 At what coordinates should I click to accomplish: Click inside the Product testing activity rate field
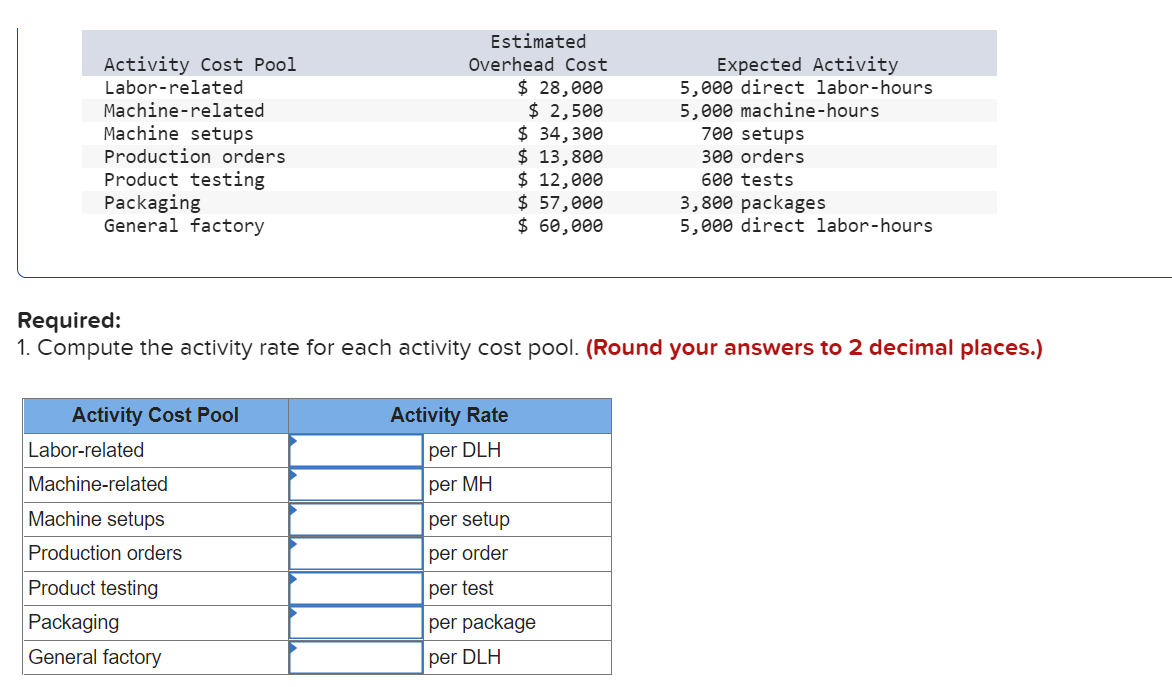click(x=356, y=588)
